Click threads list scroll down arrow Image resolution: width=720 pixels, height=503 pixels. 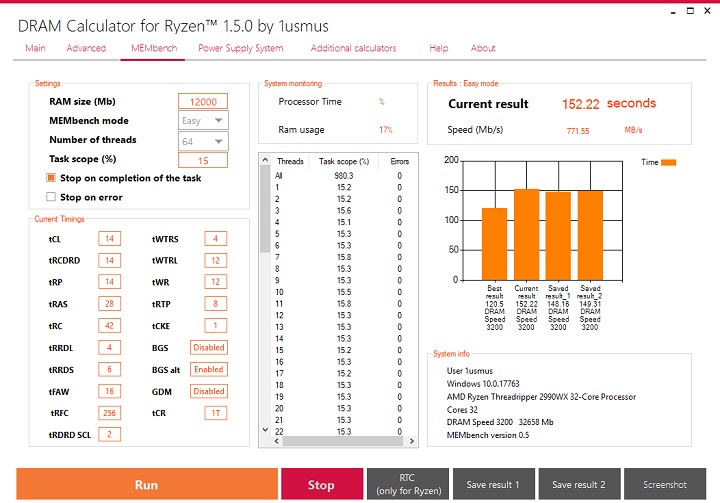[x=265, y=430]
